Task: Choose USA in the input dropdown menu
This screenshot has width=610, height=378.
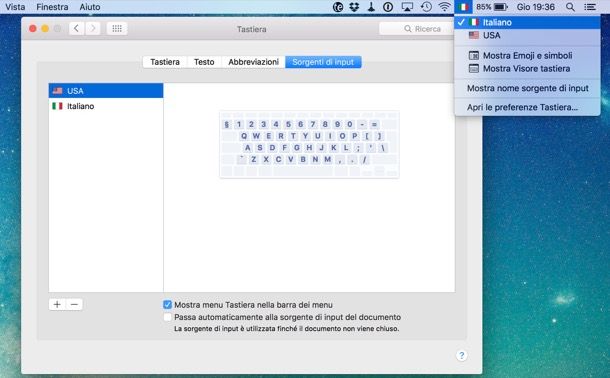Action: click(527, 35)
